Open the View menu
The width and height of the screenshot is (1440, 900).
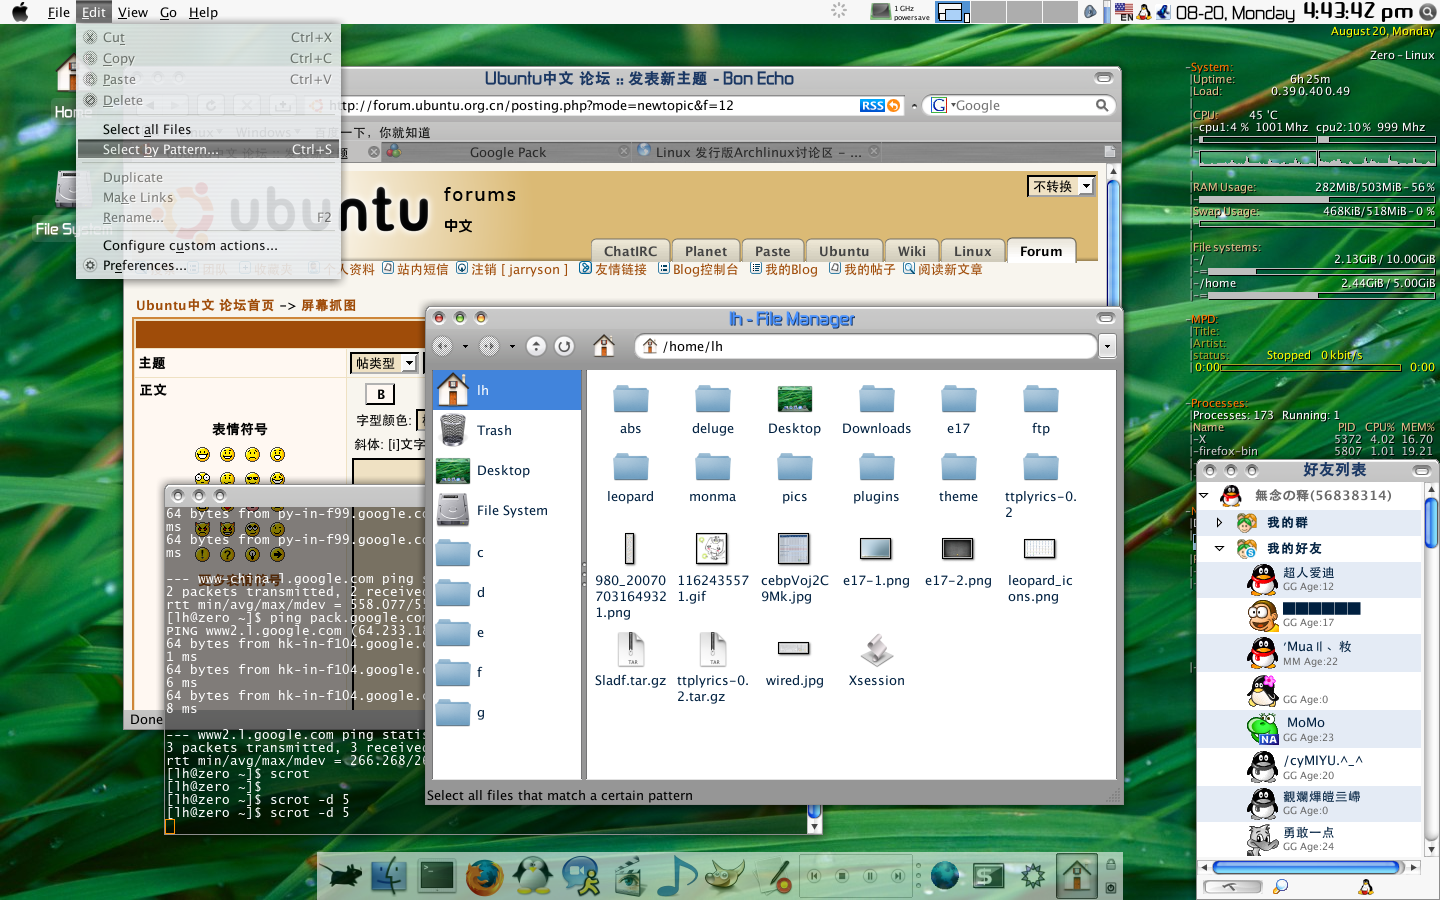pyautogui.click(x=132, y=12)
